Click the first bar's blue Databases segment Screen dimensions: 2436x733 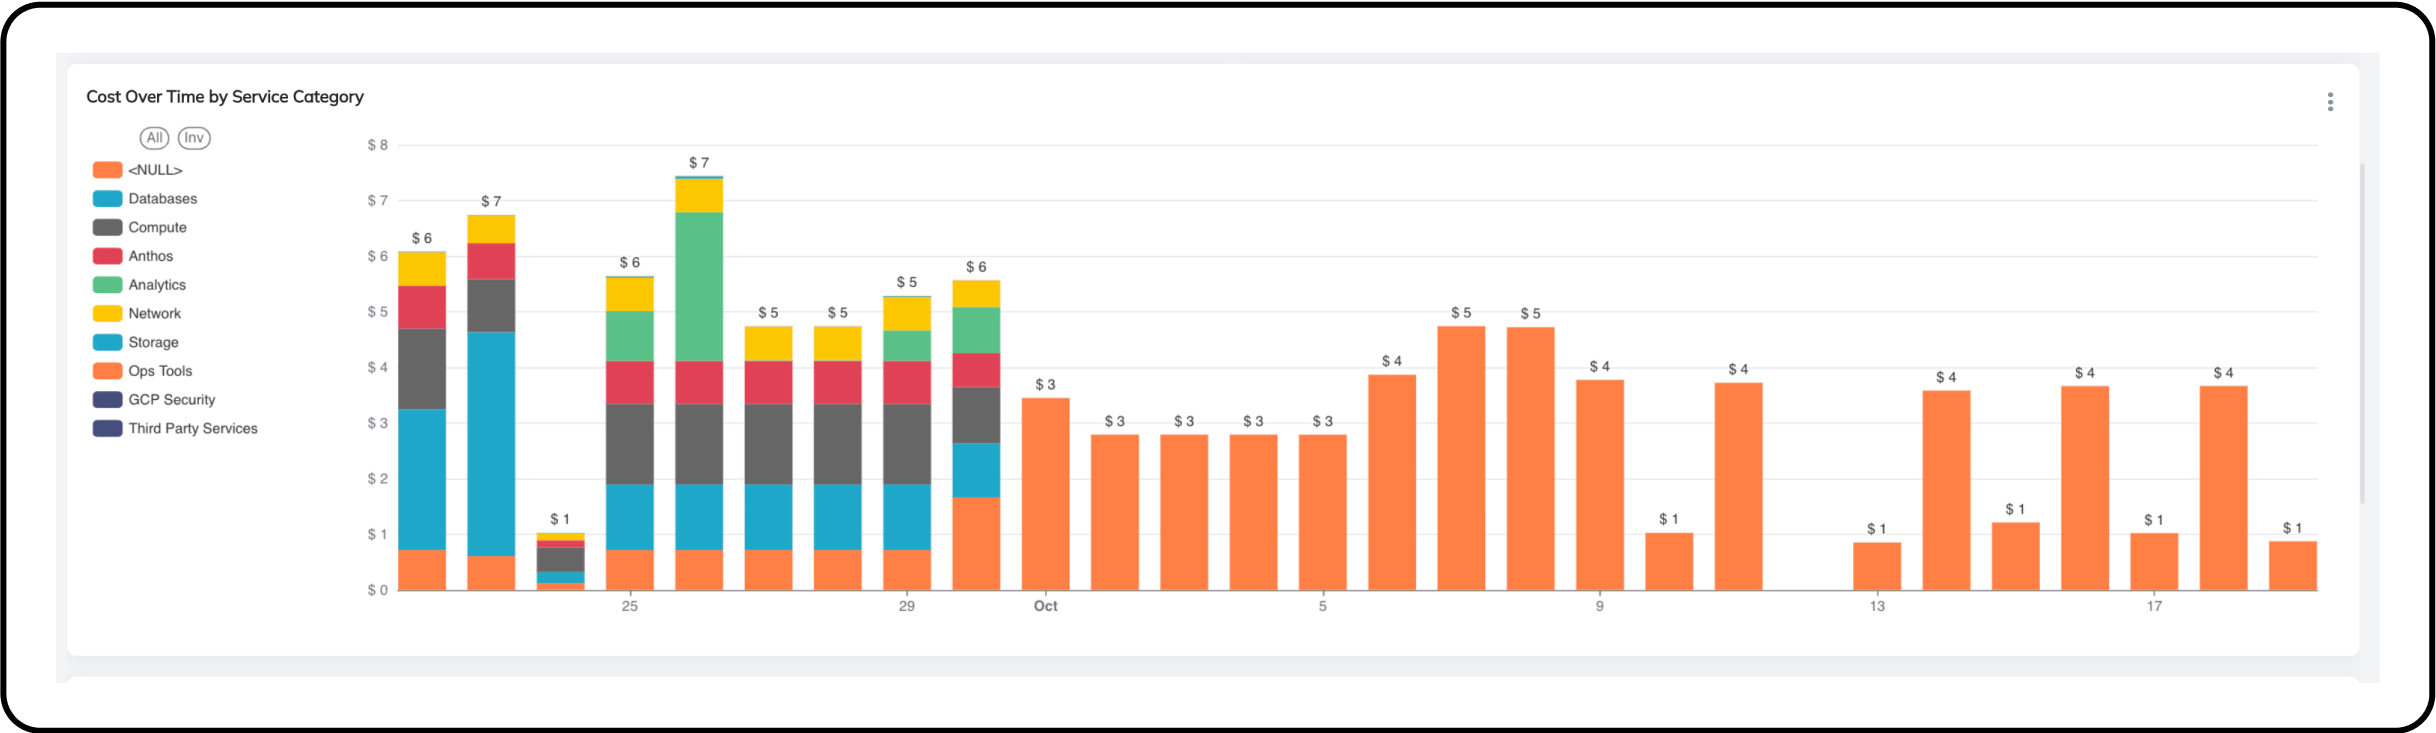click(422, 479)
